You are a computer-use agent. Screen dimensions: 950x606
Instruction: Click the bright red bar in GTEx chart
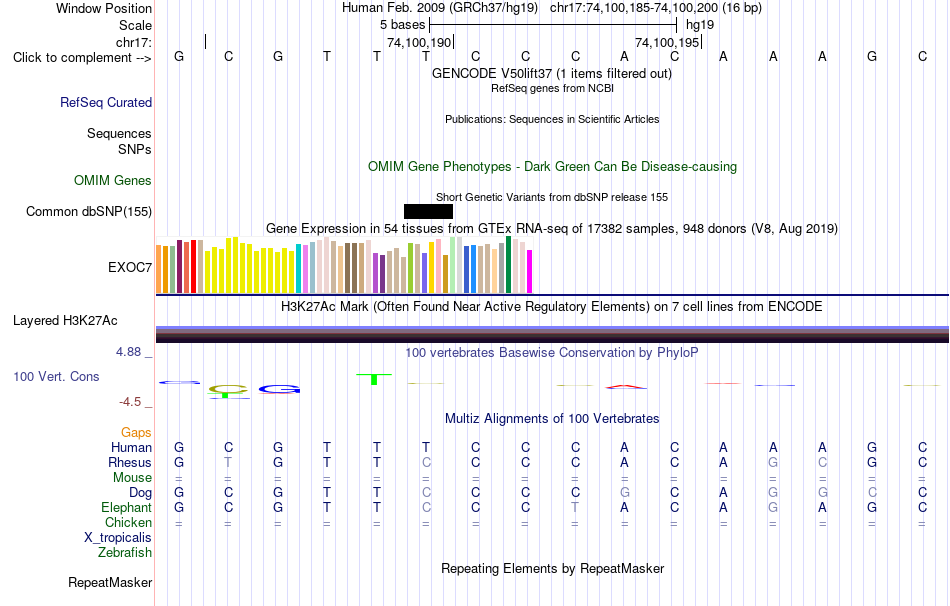pos(193,267)
